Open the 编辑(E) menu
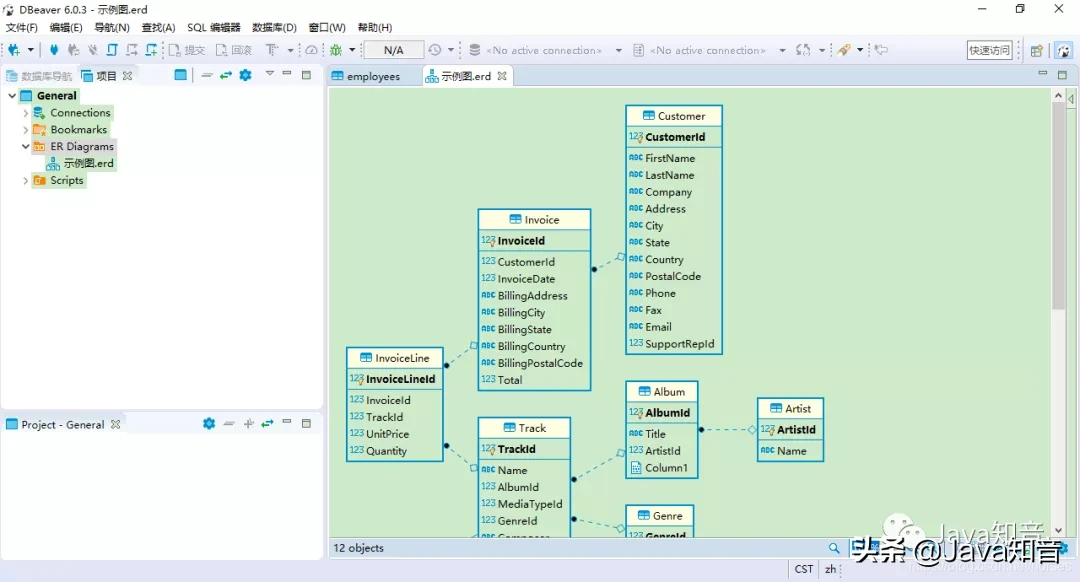Image resolution: width=1080 pixels, height=582 pixels. (66, 28)
